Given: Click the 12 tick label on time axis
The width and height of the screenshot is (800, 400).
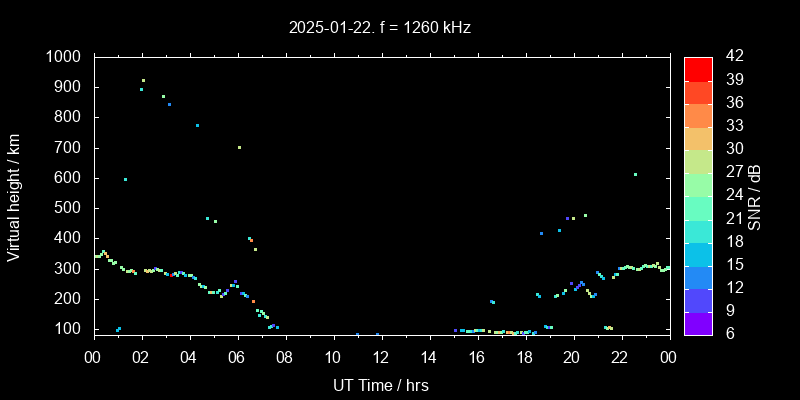Looking at the screenshot, I should click(381, 355).
